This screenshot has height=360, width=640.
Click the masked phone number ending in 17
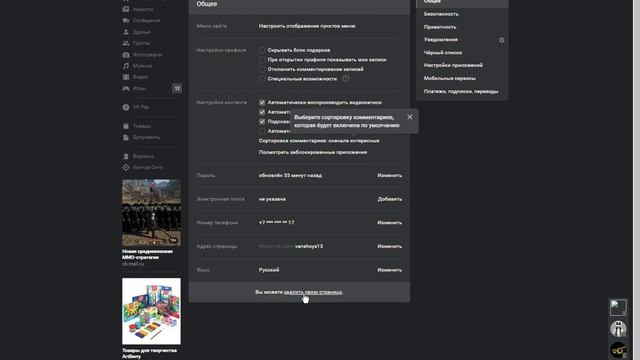276,222
